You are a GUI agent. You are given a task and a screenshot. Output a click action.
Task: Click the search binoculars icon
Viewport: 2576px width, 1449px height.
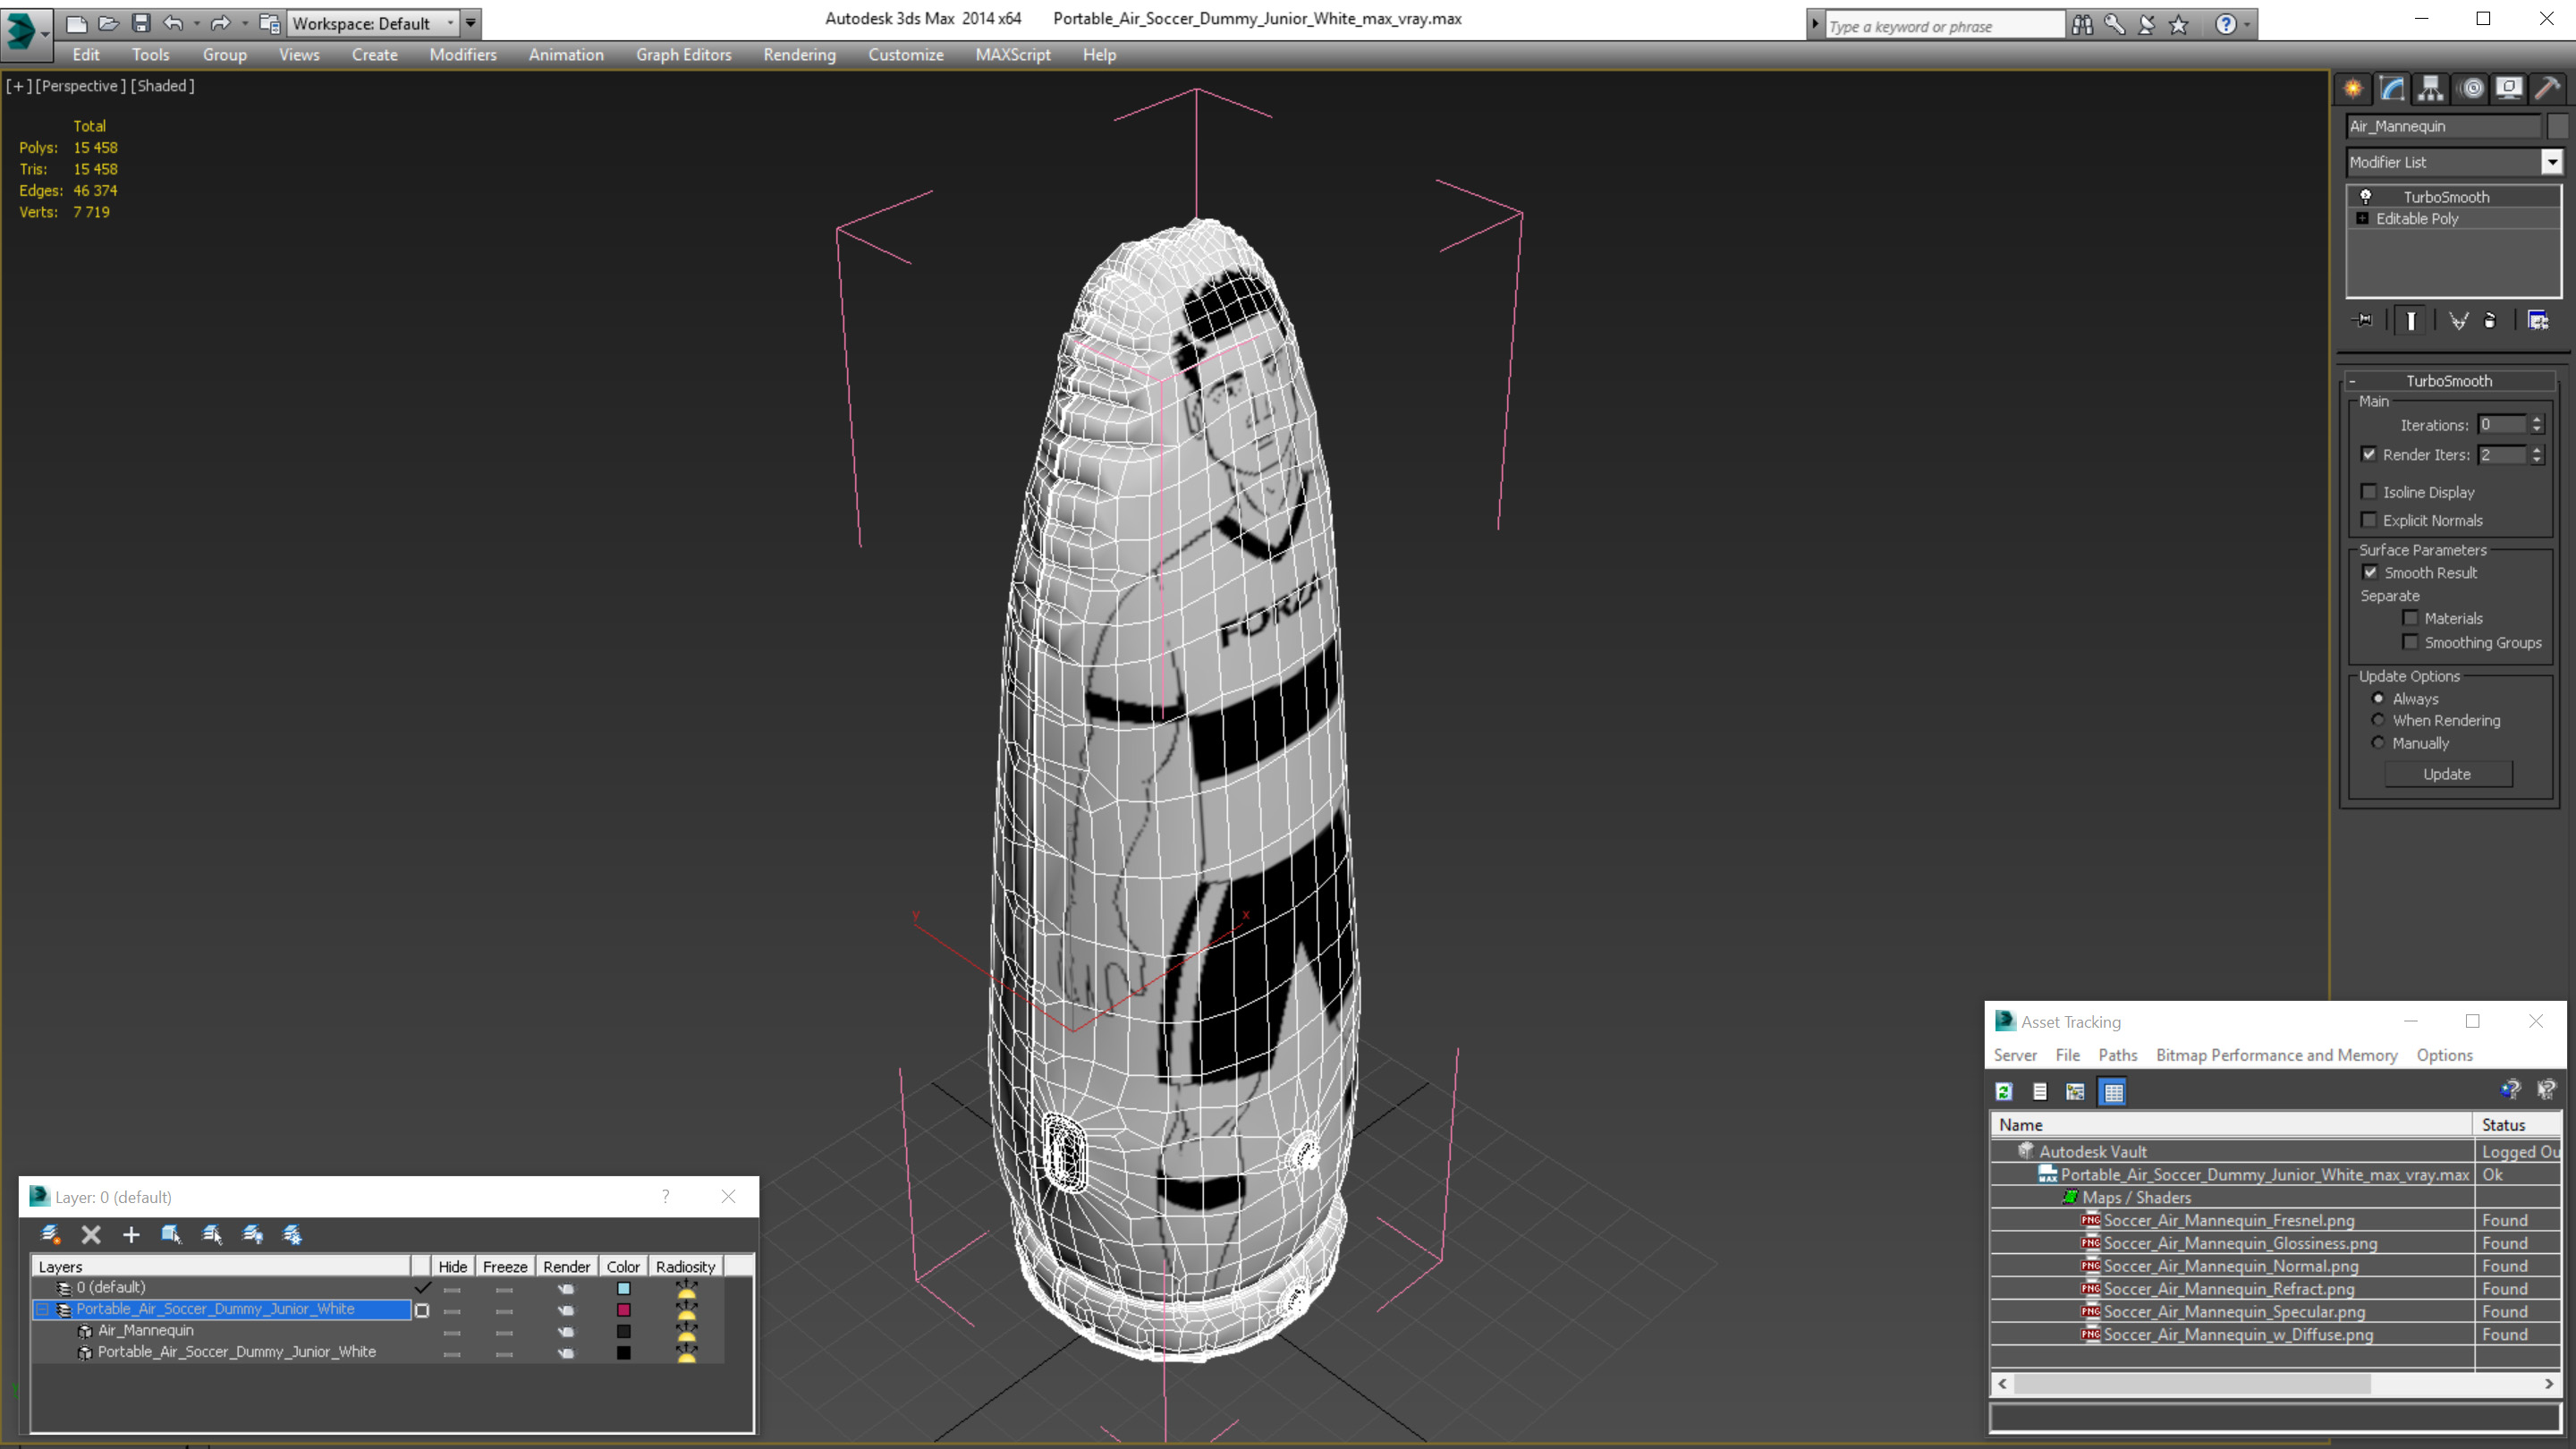coord(2083,25)
